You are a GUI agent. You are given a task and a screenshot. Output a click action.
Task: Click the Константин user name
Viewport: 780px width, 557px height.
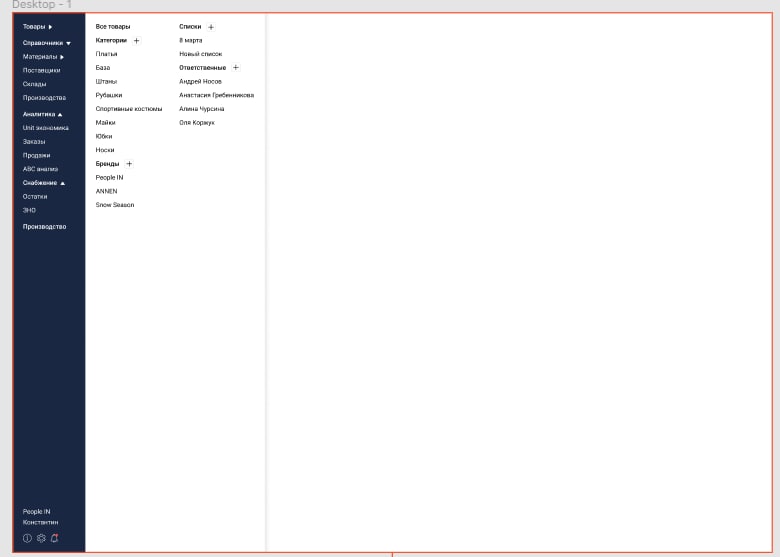40,523
